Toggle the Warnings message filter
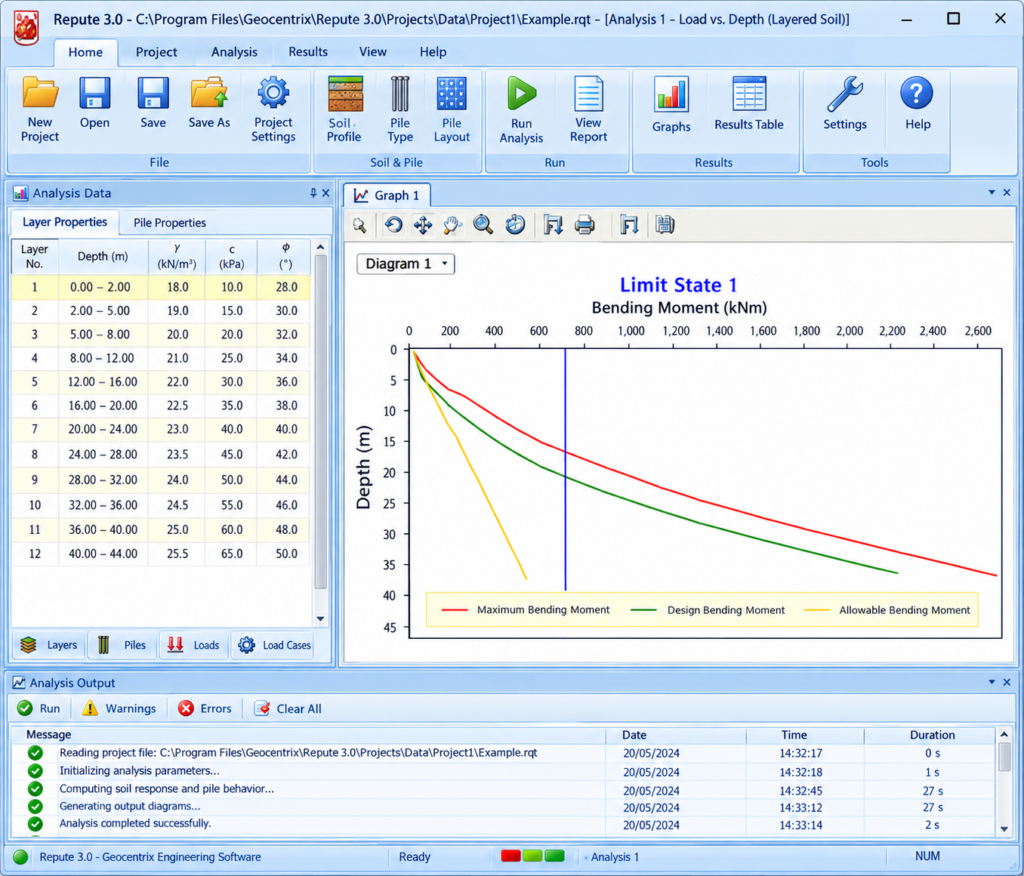The image size is (1024, 876). coord(119,709)
